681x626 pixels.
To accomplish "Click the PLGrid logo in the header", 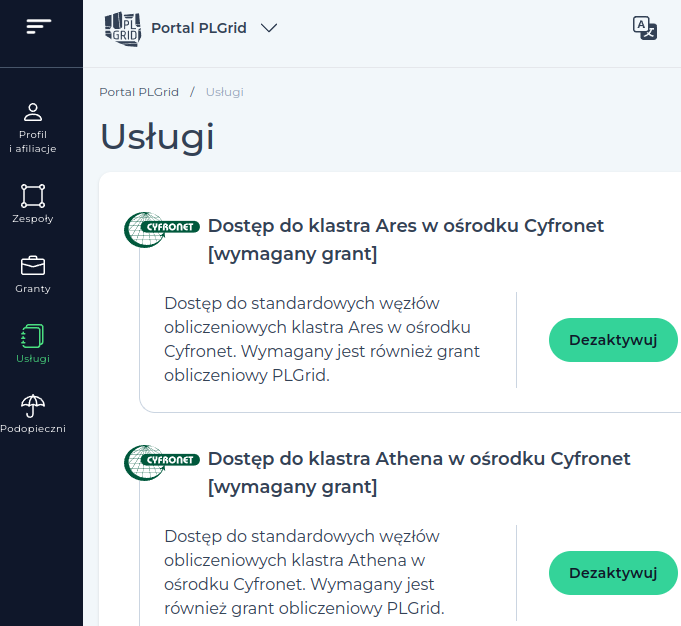I will pos(123,29).
